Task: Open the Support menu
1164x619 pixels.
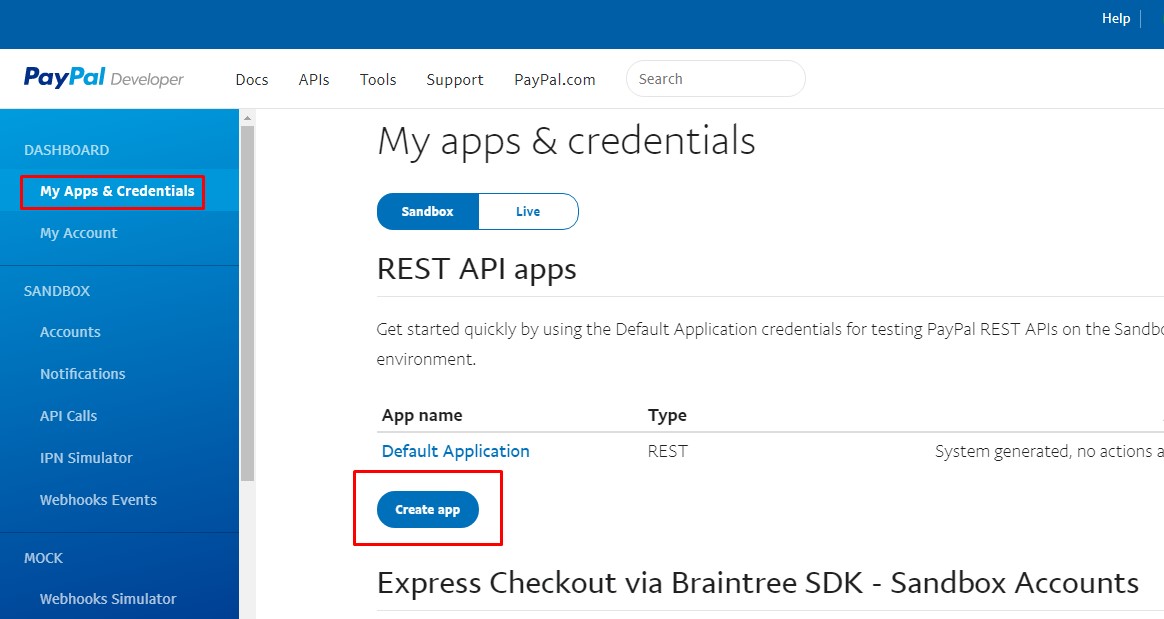Action: (x=455, y=80)
